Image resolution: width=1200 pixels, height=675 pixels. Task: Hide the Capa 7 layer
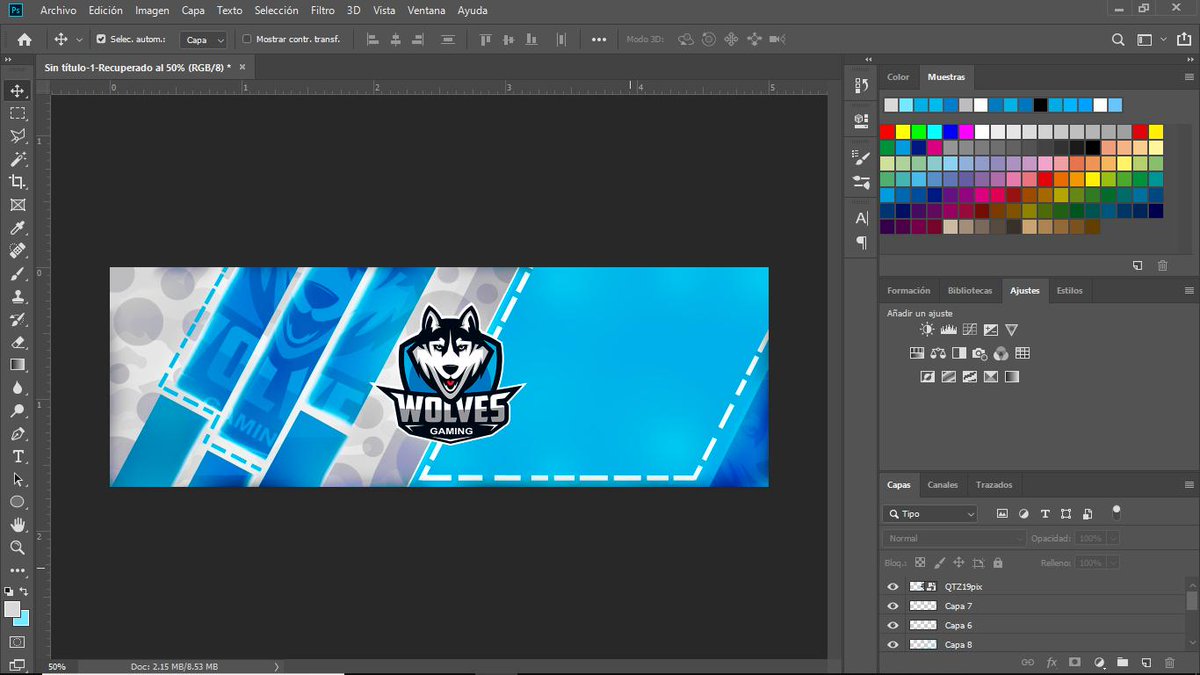click(x=893, y=606)
